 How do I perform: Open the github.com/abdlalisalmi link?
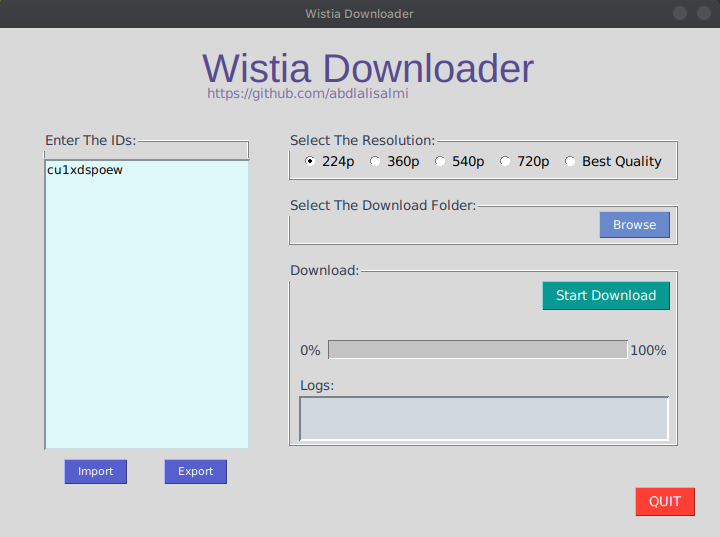pyautogui.click(x=308, y=93)
